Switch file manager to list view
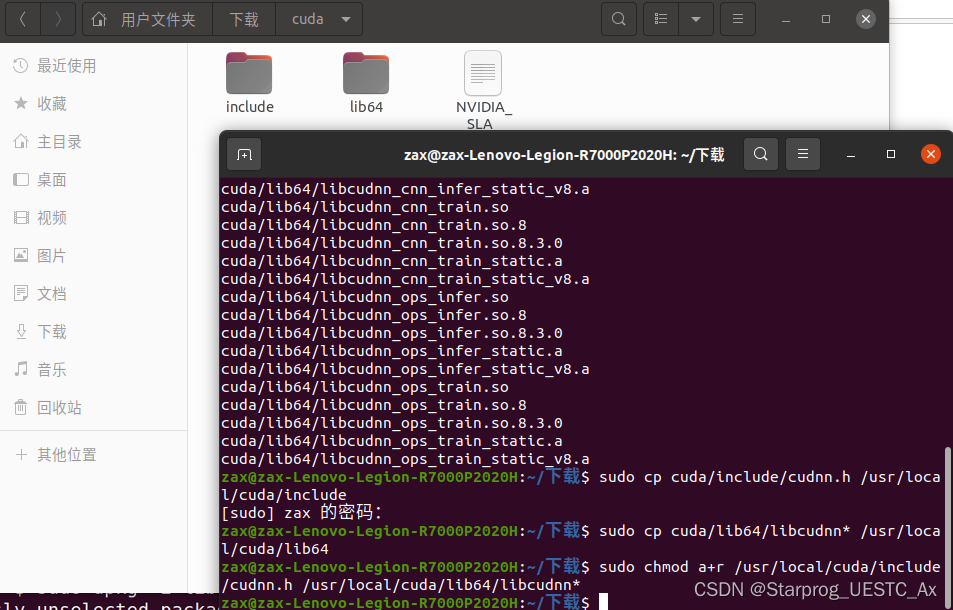The height and width of the screenshot is (610, 953). (661, 19)
